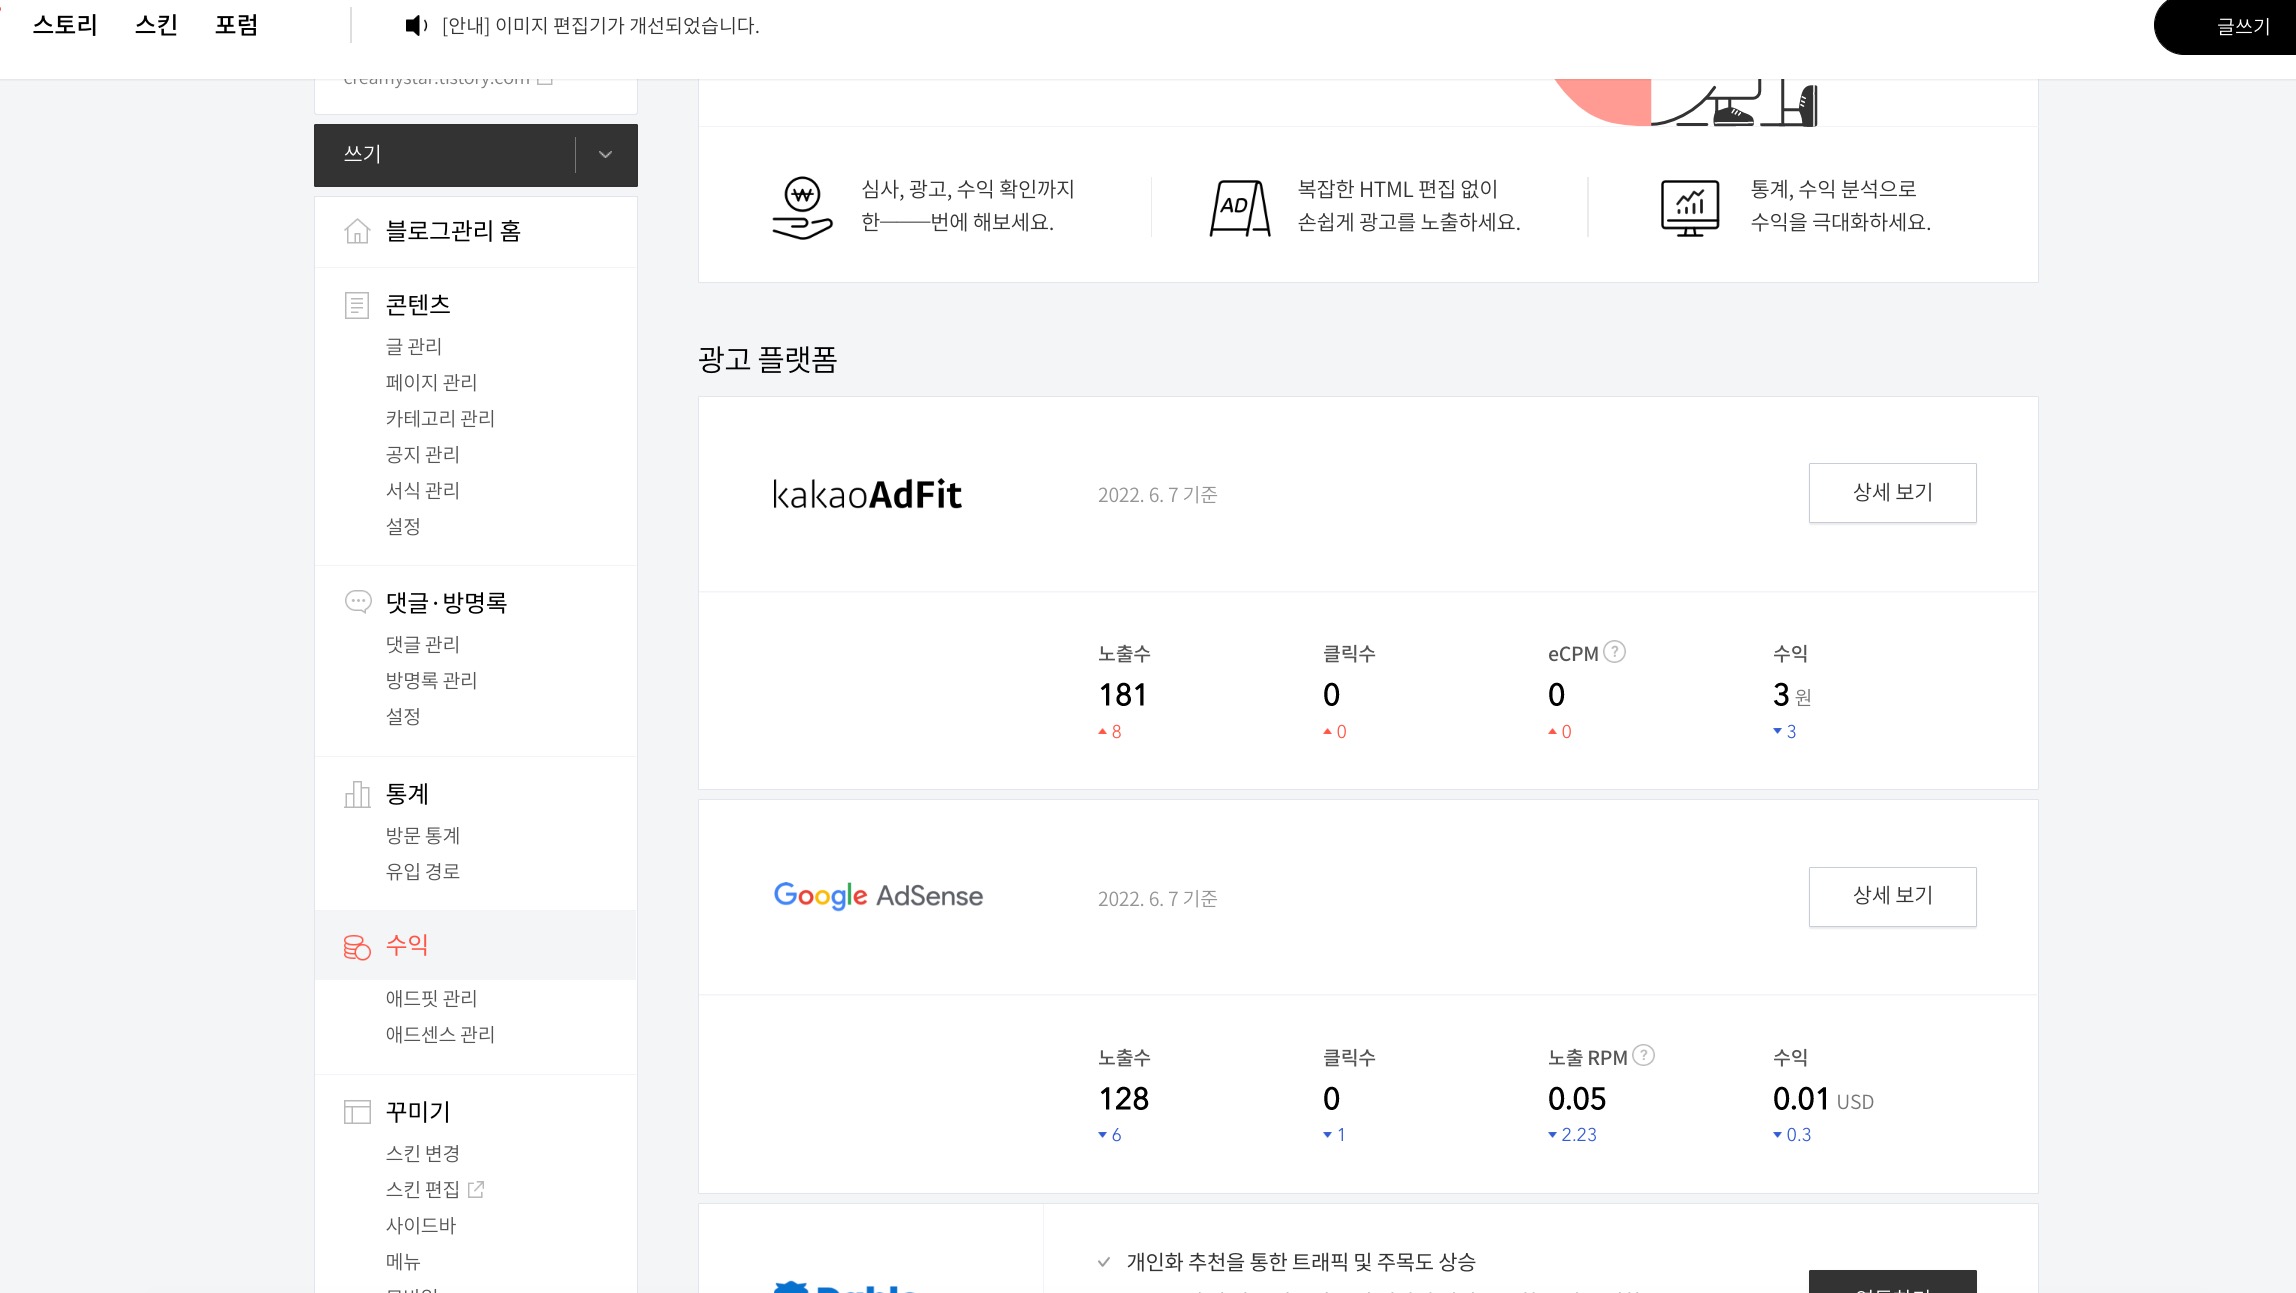The height and width of the screenshot is (1293, 2296).
Task: Click the 수익 coins icon
Action: [x=357, y=946]
